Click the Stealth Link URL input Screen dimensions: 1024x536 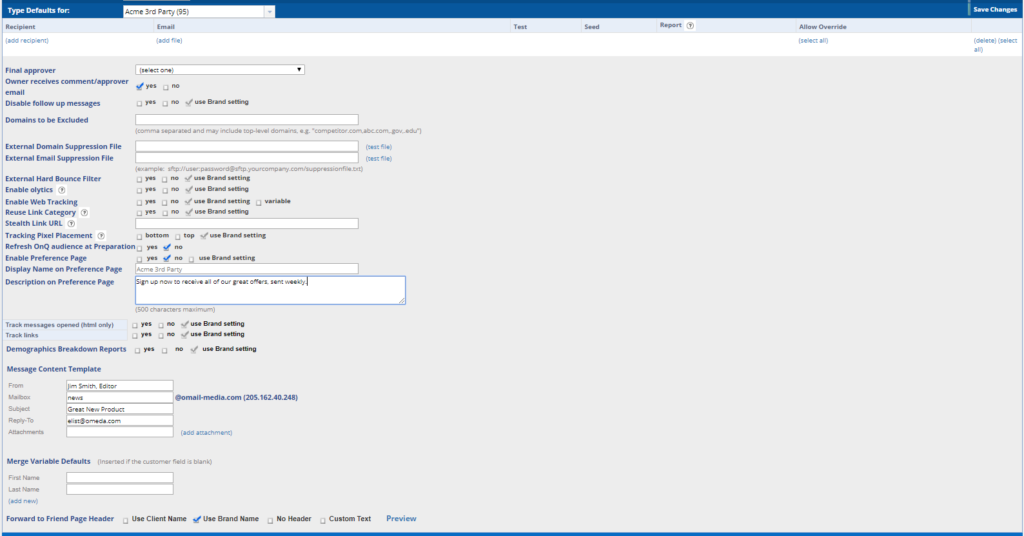point(247,223)
